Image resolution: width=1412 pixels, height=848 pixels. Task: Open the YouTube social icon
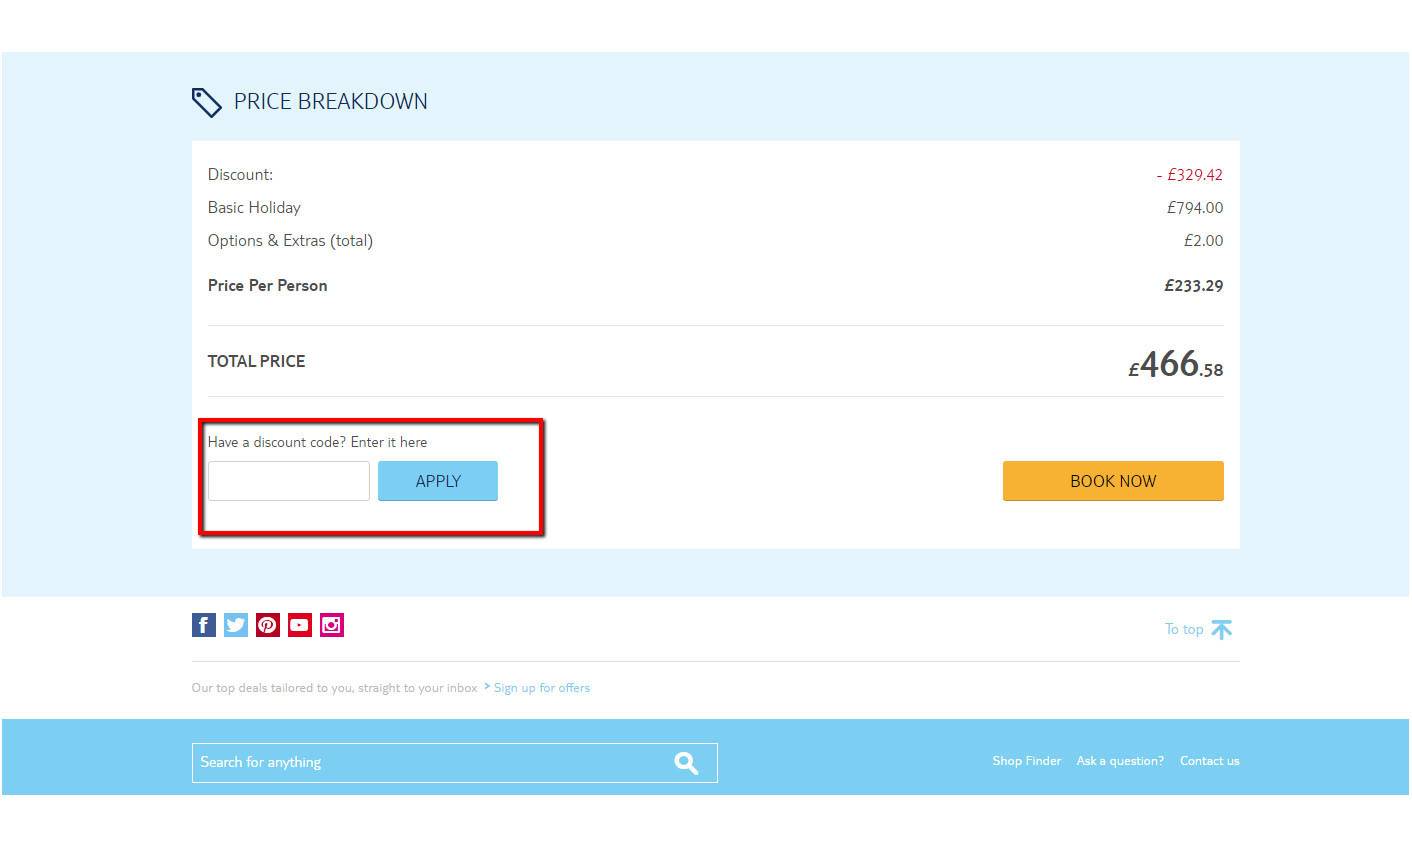pos(299,624)
